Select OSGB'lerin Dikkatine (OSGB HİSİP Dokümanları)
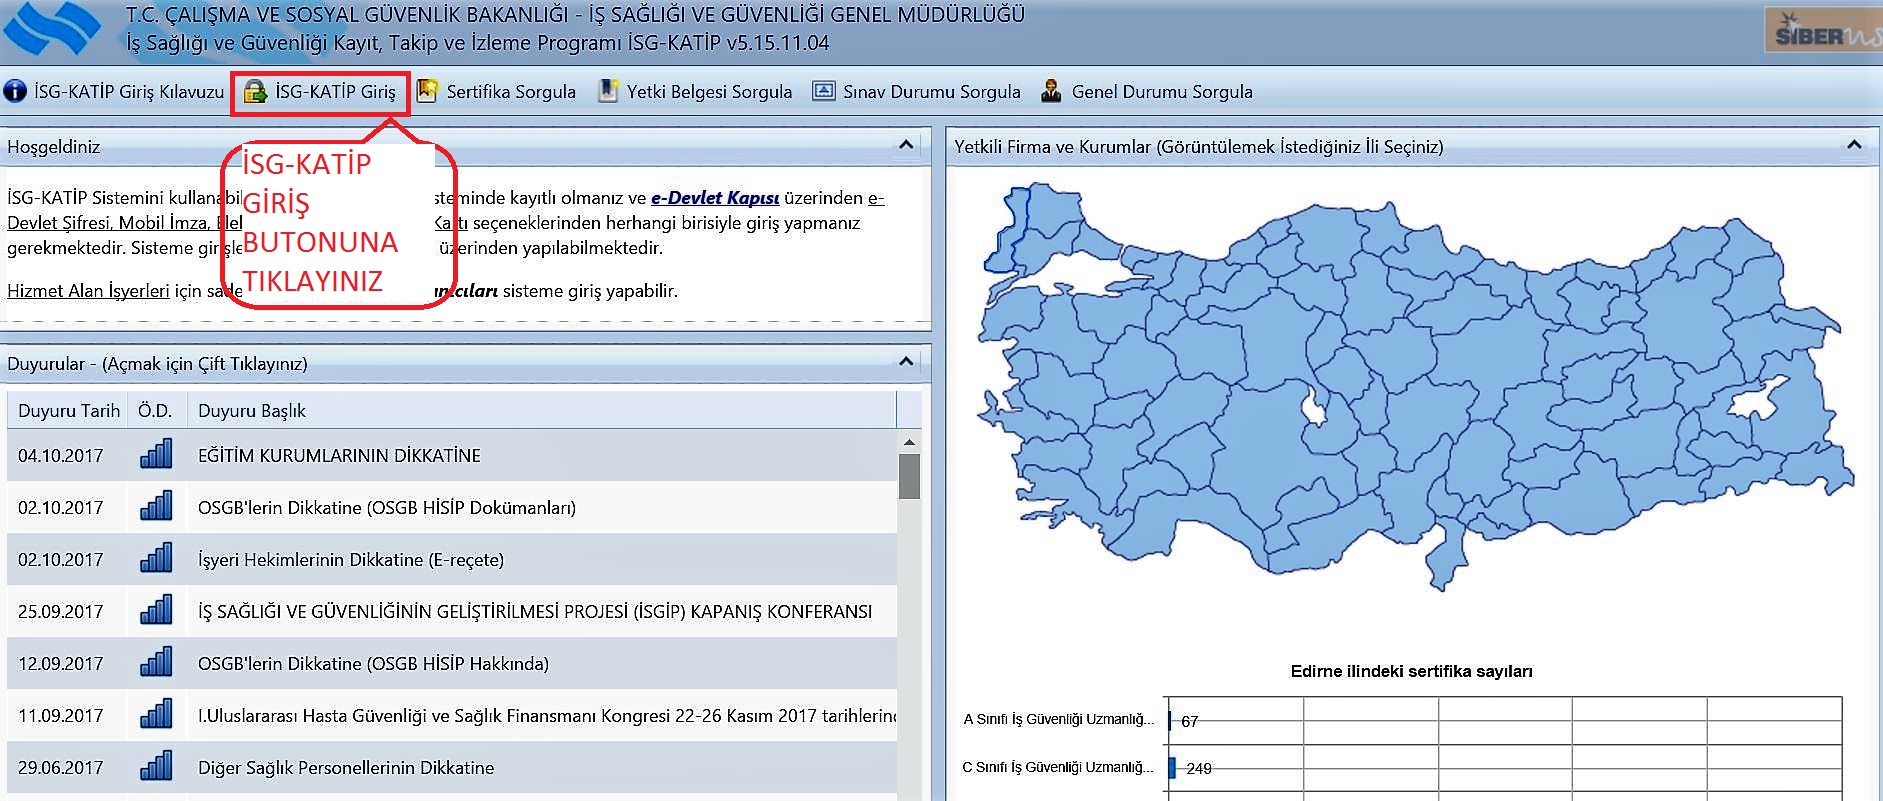The image size is (1883, 801). (387, 508)
